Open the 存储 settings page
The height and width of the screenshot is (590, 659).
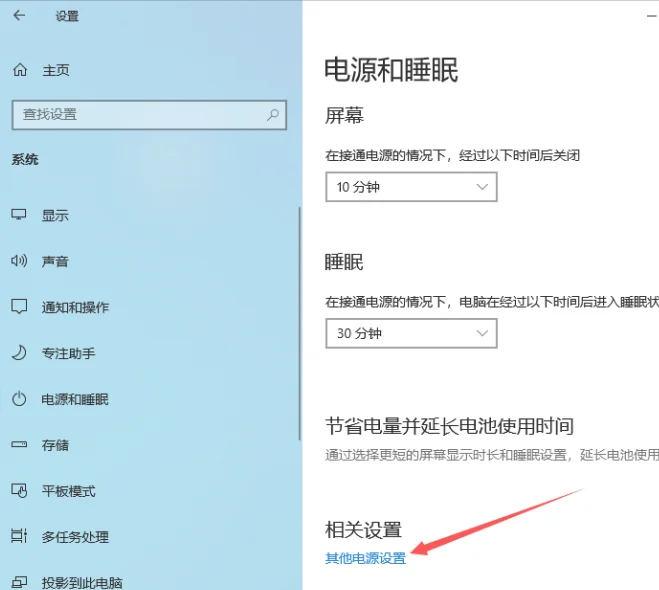pyautogui.click(x=55, y=445)
